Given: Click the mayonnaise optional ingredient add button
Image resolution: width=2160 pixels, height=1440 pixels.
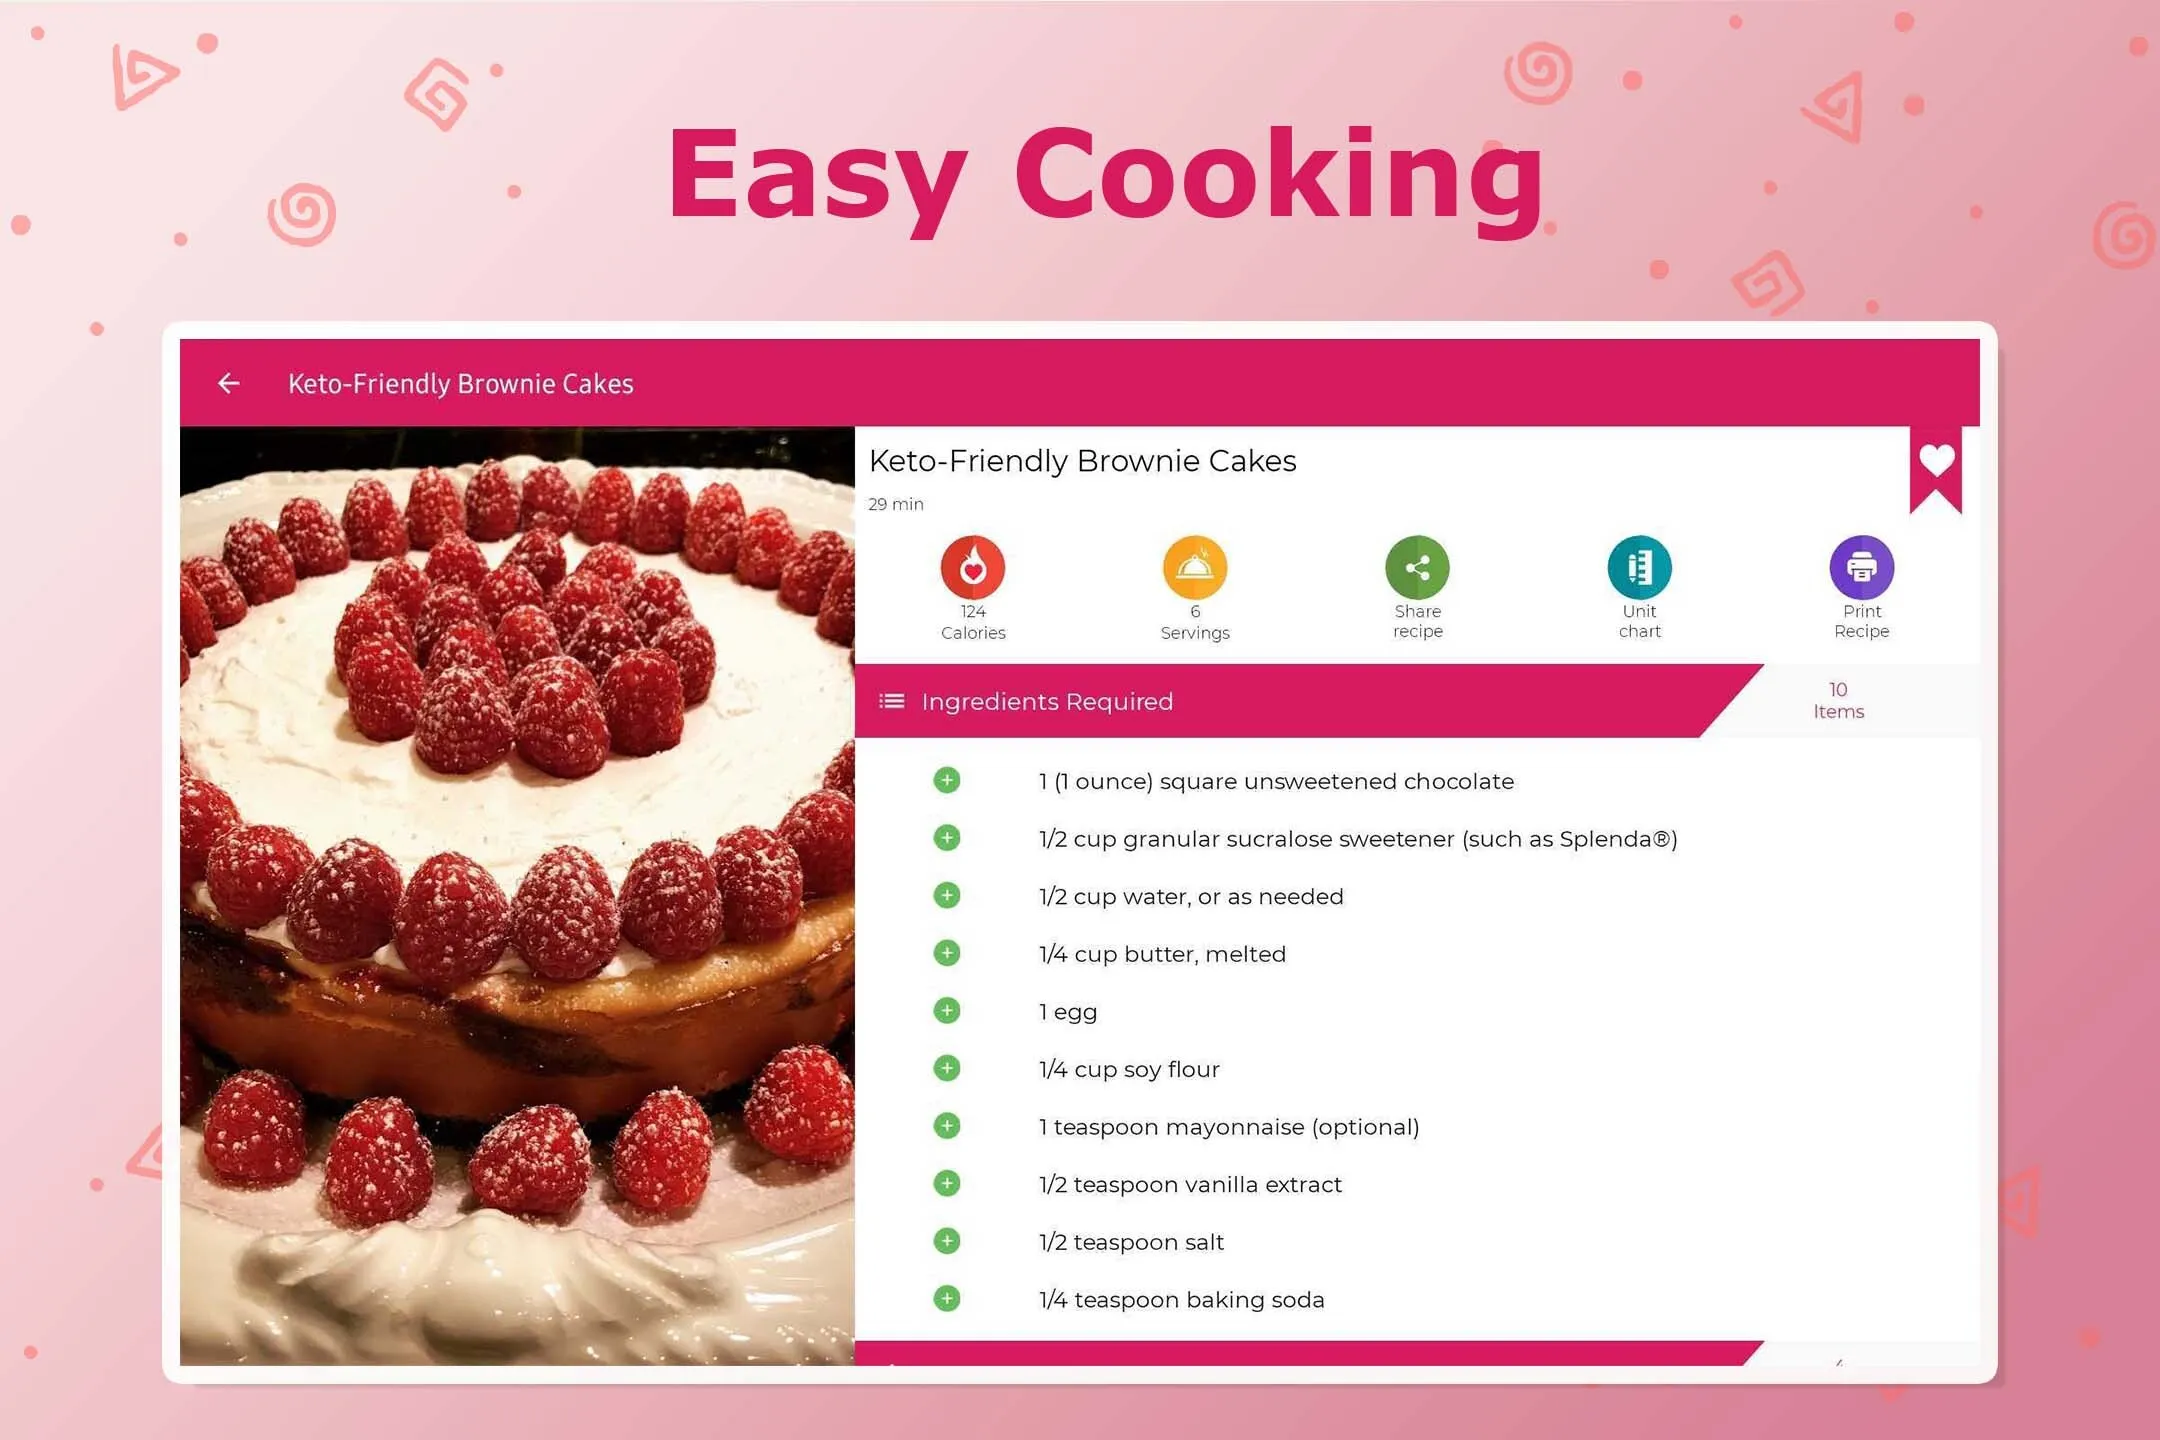Looking at the screenshot, I should point(947,1125).
